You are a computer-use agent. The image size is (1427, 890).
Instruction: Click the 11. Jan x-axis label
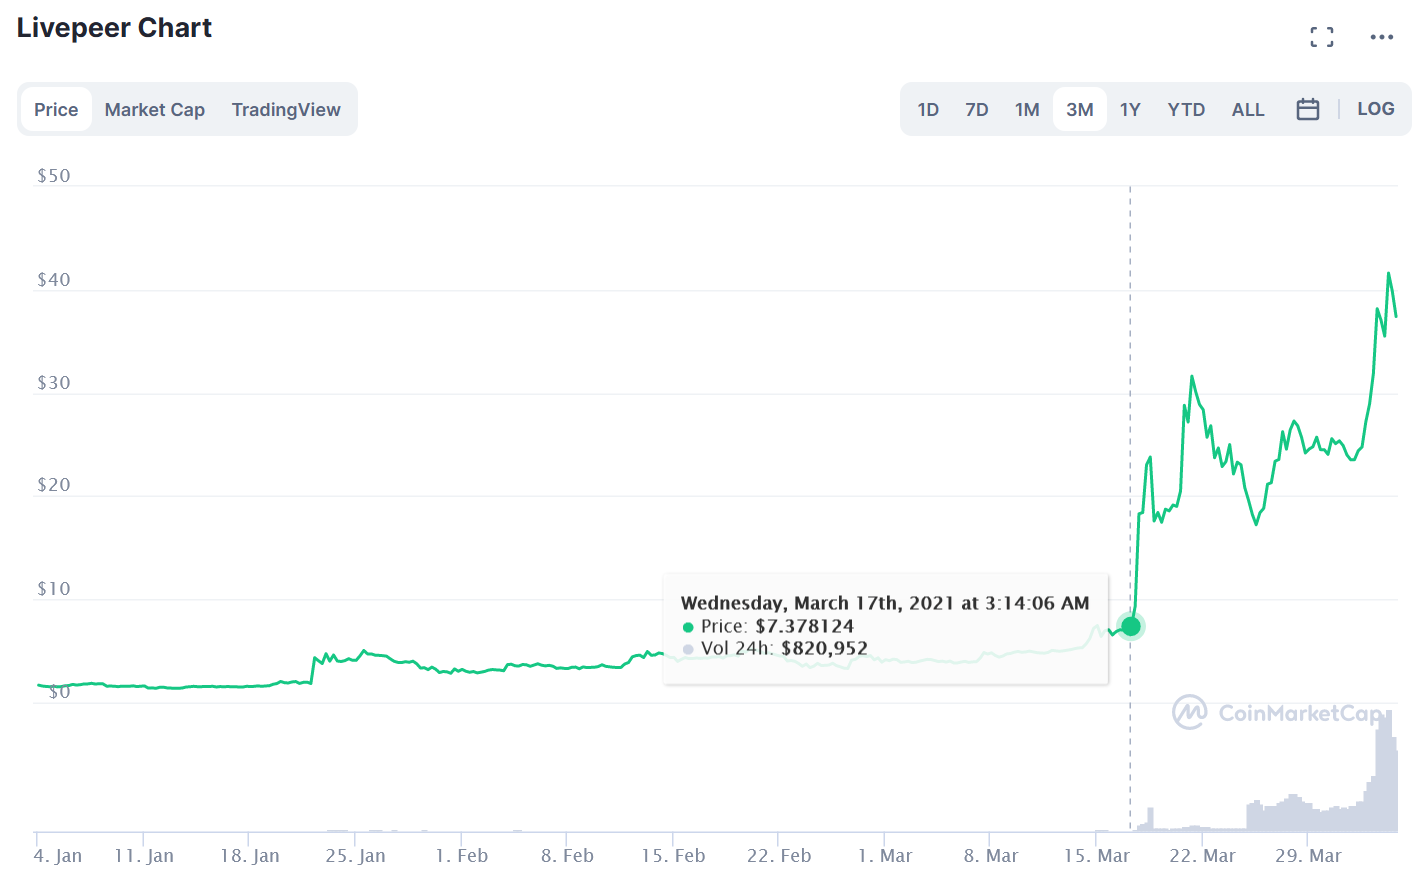144,856
